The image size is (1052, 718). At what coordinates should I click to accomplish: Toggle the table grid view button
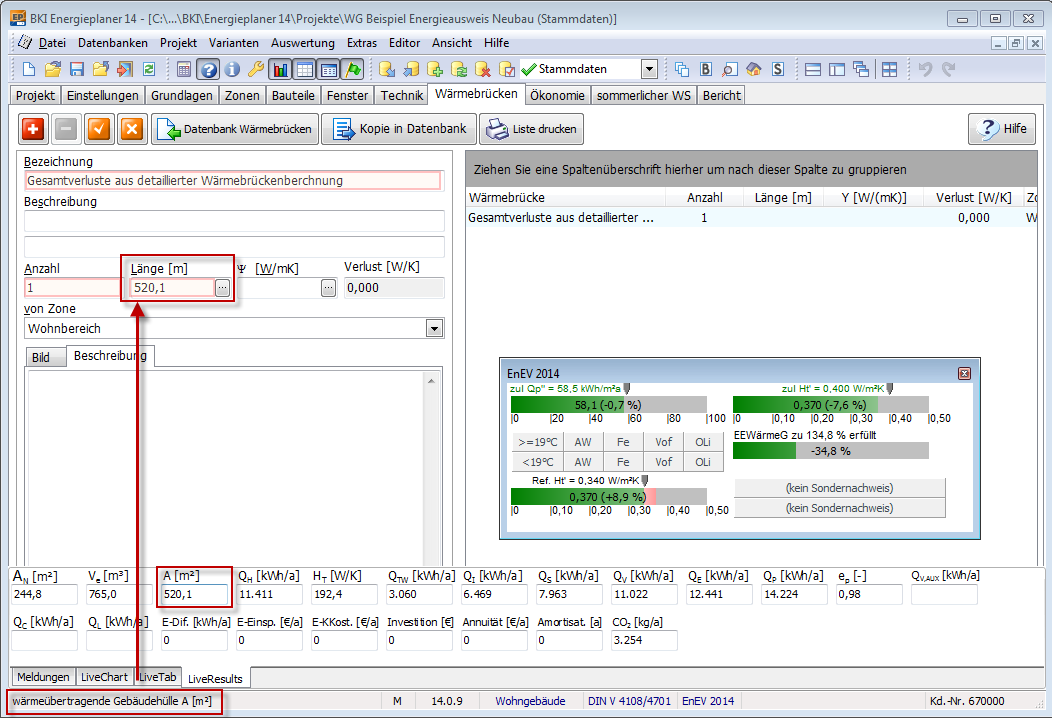click(305, 69)
